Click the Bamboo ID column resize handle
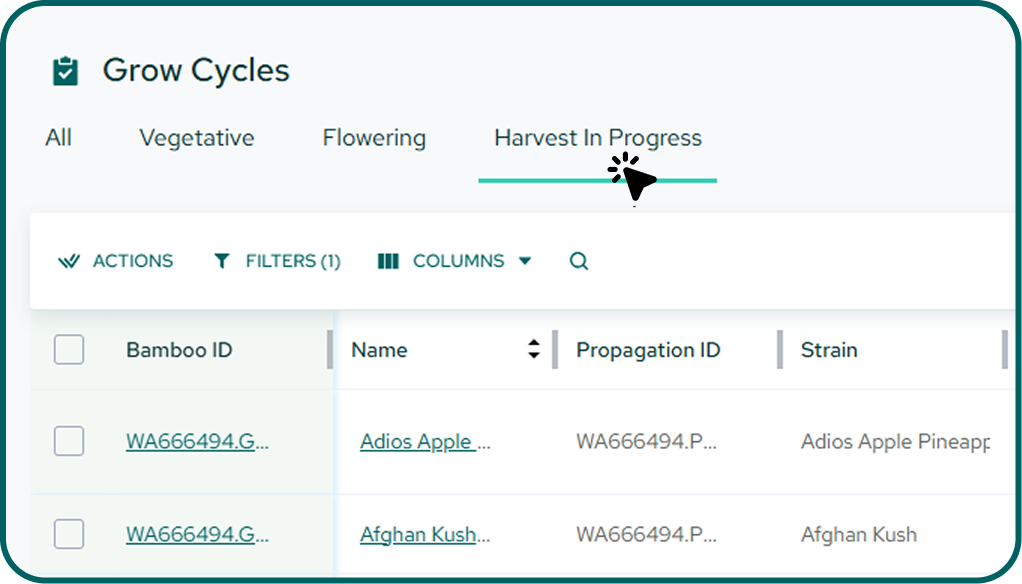Screen dimensions: 1022x584 click(330, 350)
